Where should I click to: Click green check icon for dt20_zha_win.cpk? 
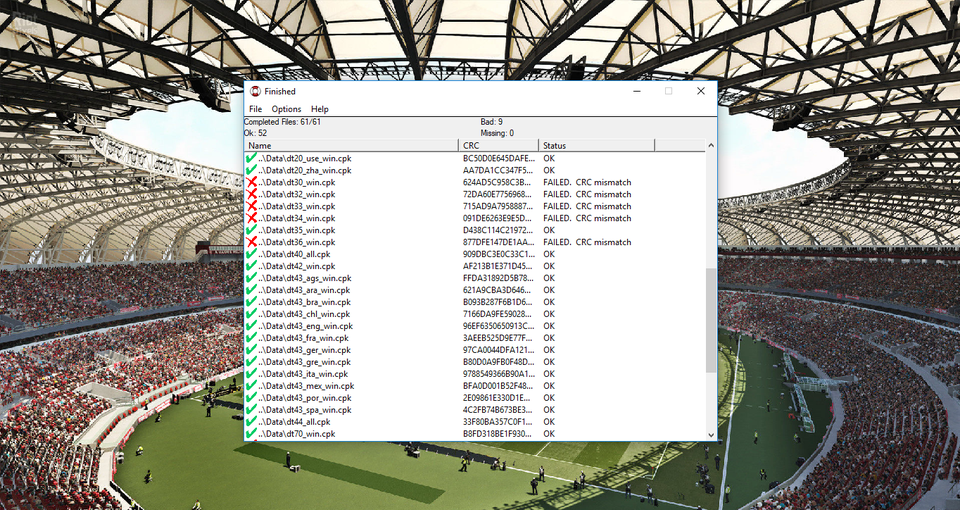(x=251, y=170)
